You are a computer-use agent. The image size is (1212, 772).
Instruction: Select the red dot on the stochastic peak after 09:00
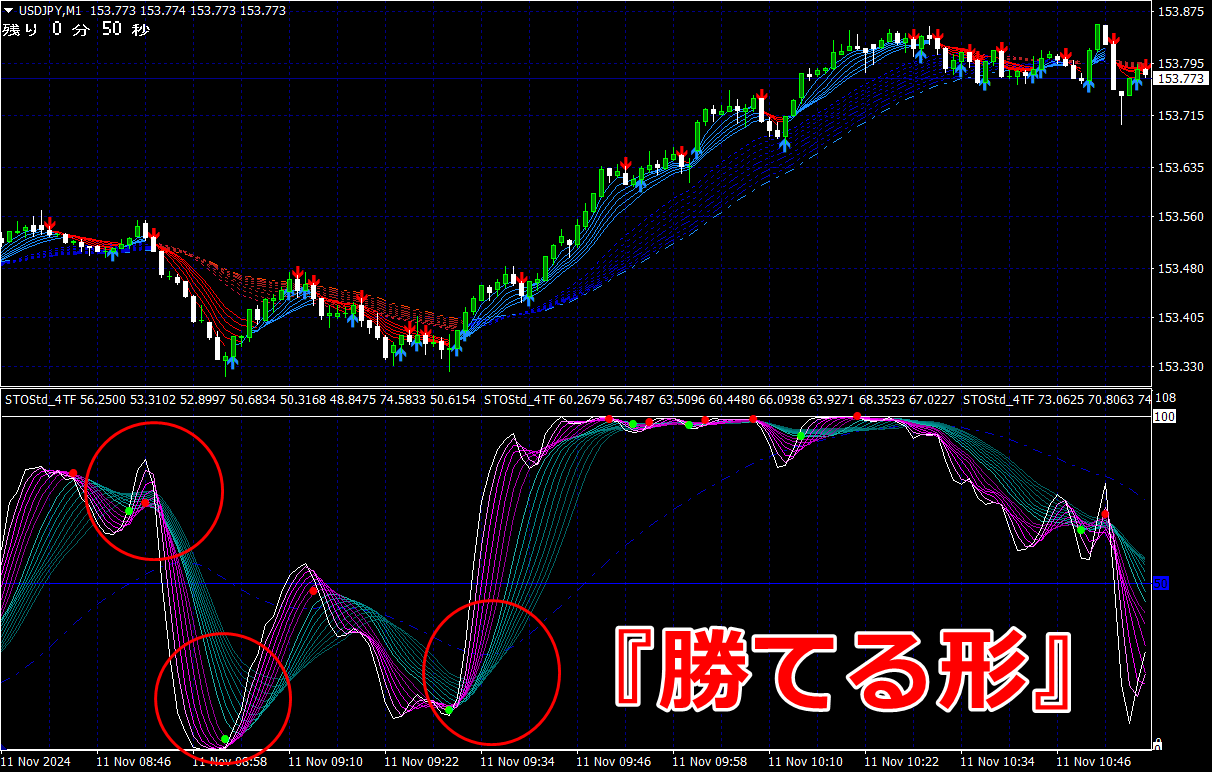pos(313,591)
